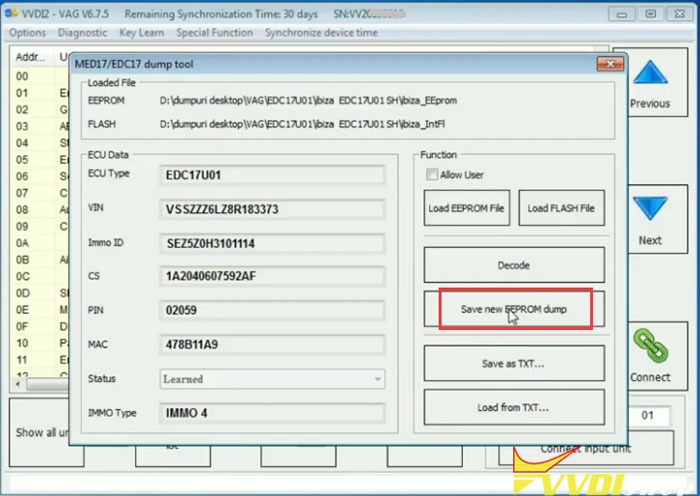Click the blue Next down-arrow icon
Image resolution: width=700 pixels, height=496 pixels.
650,208
